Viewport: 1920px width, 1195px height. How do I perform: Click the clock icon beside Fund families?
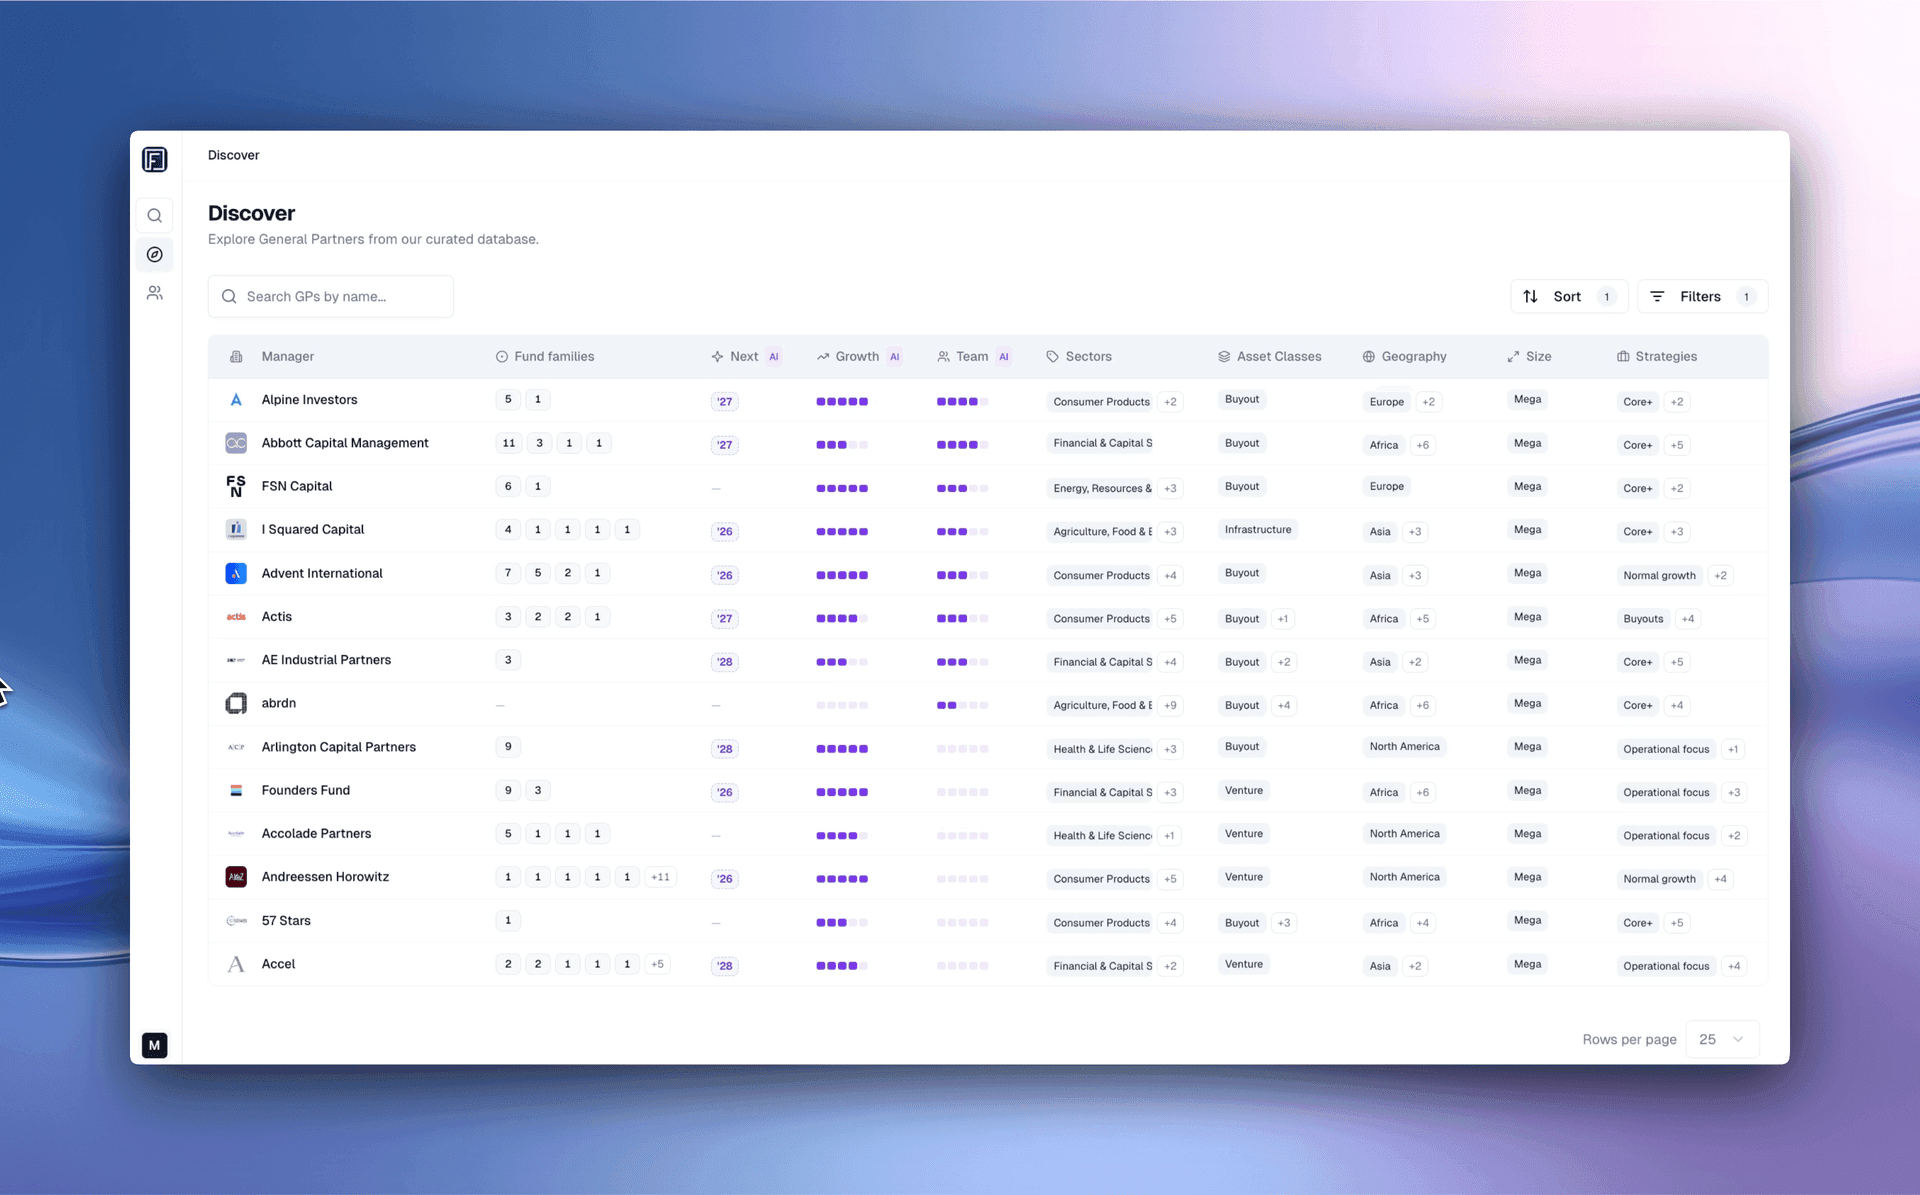coord(502,357)
